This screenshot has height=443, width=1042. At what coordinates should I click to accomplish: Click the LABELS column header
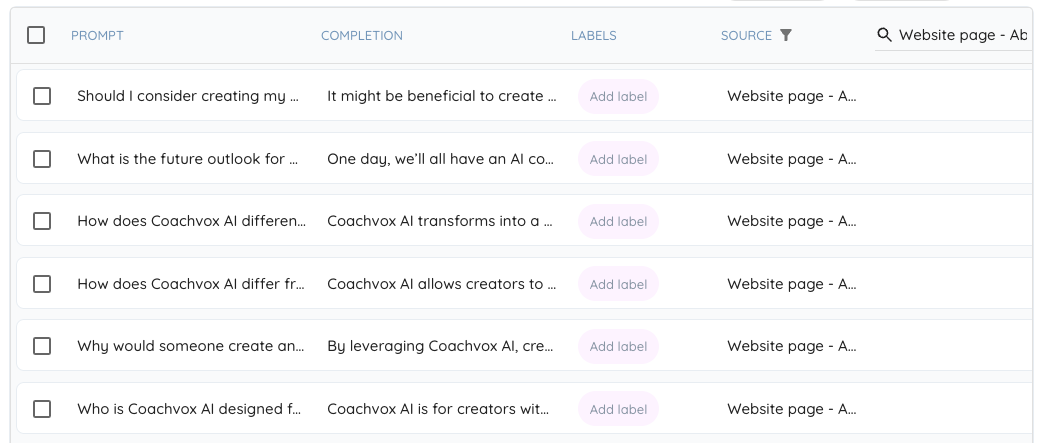pos(593,35)
